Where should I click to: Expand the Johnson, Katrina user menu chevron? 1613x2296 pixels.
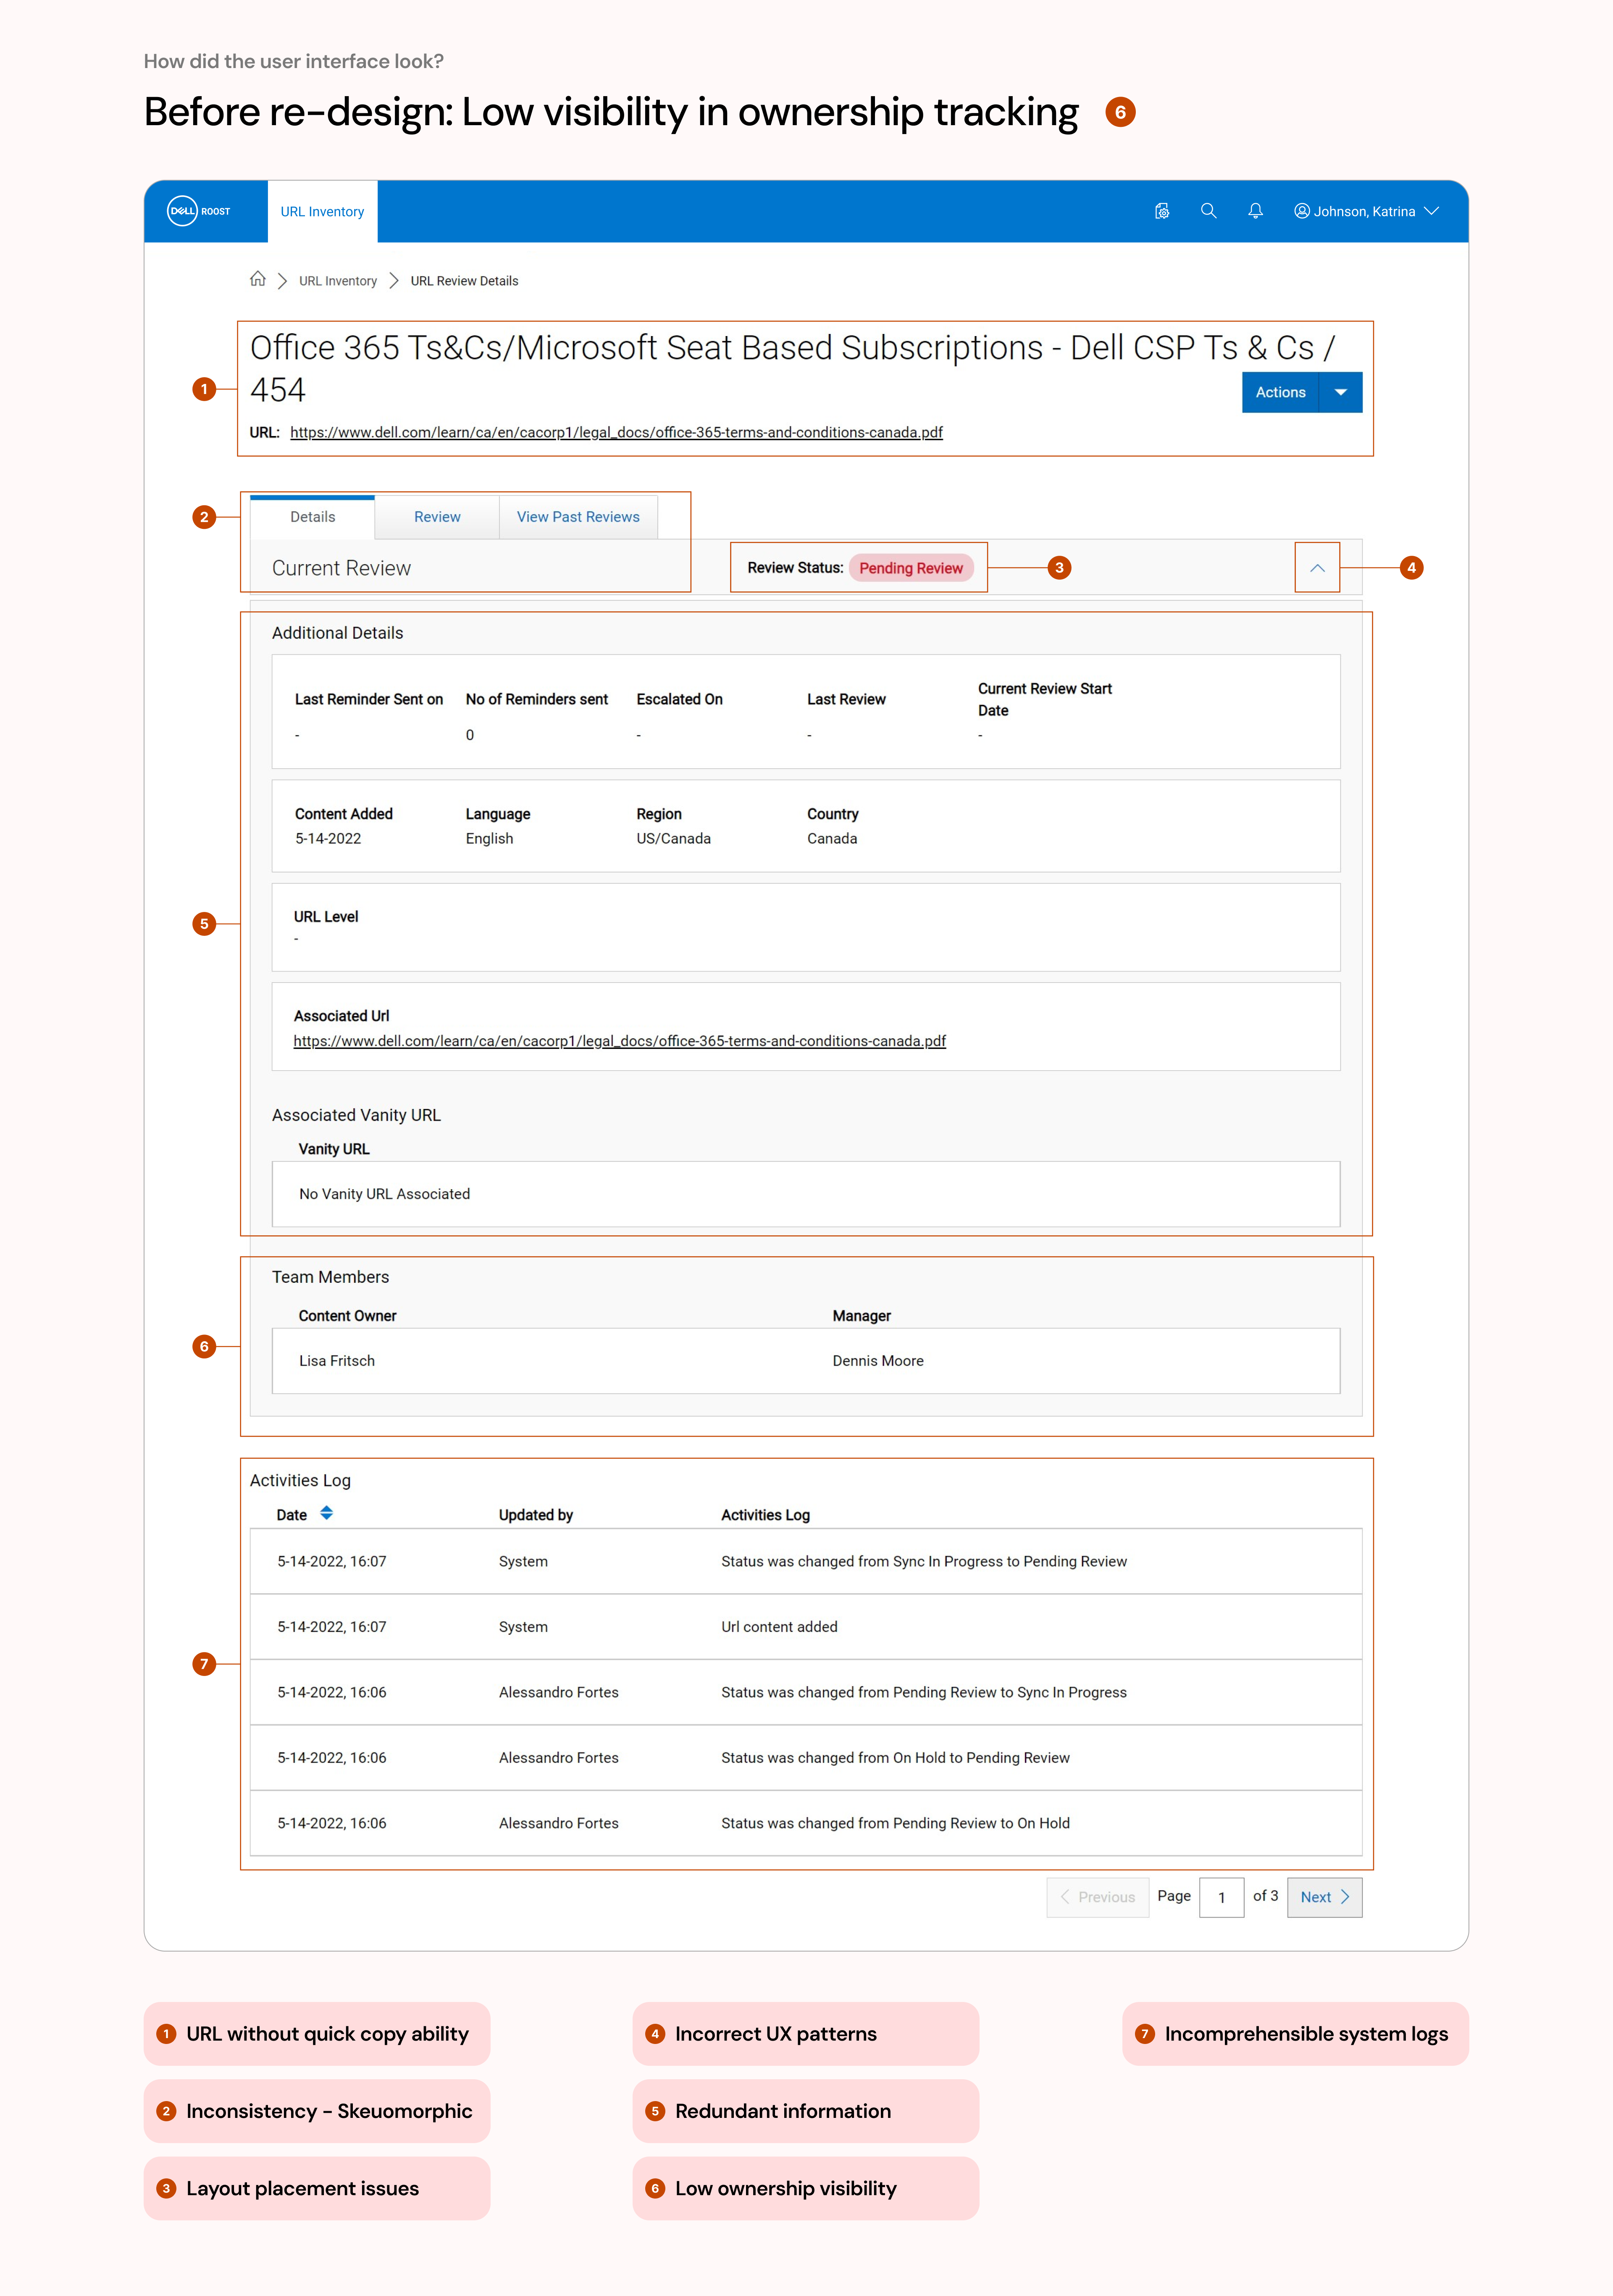1431,211
